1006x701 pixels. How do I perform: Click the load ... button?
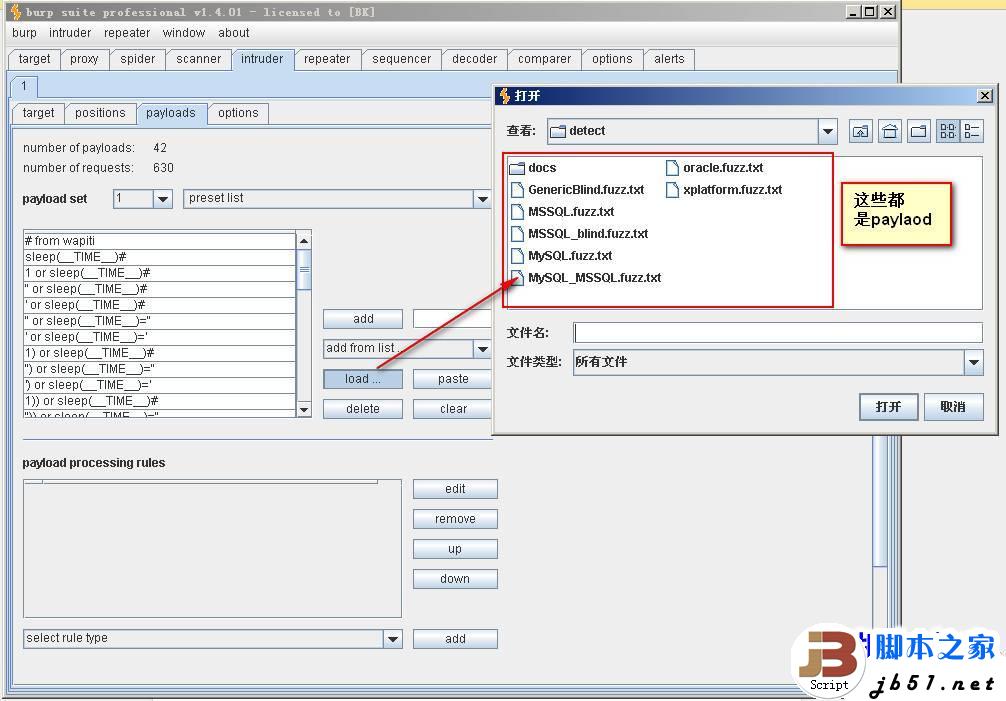(362, 379)
